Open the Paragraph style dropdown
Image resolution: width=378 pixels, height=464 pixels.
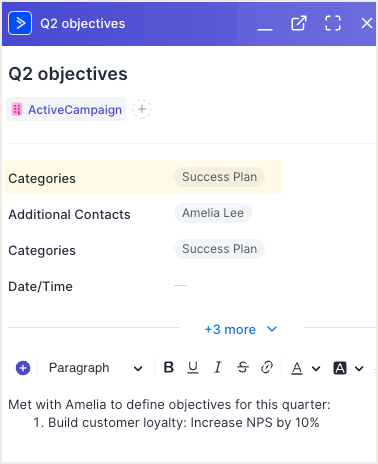[x=96, y=368]
